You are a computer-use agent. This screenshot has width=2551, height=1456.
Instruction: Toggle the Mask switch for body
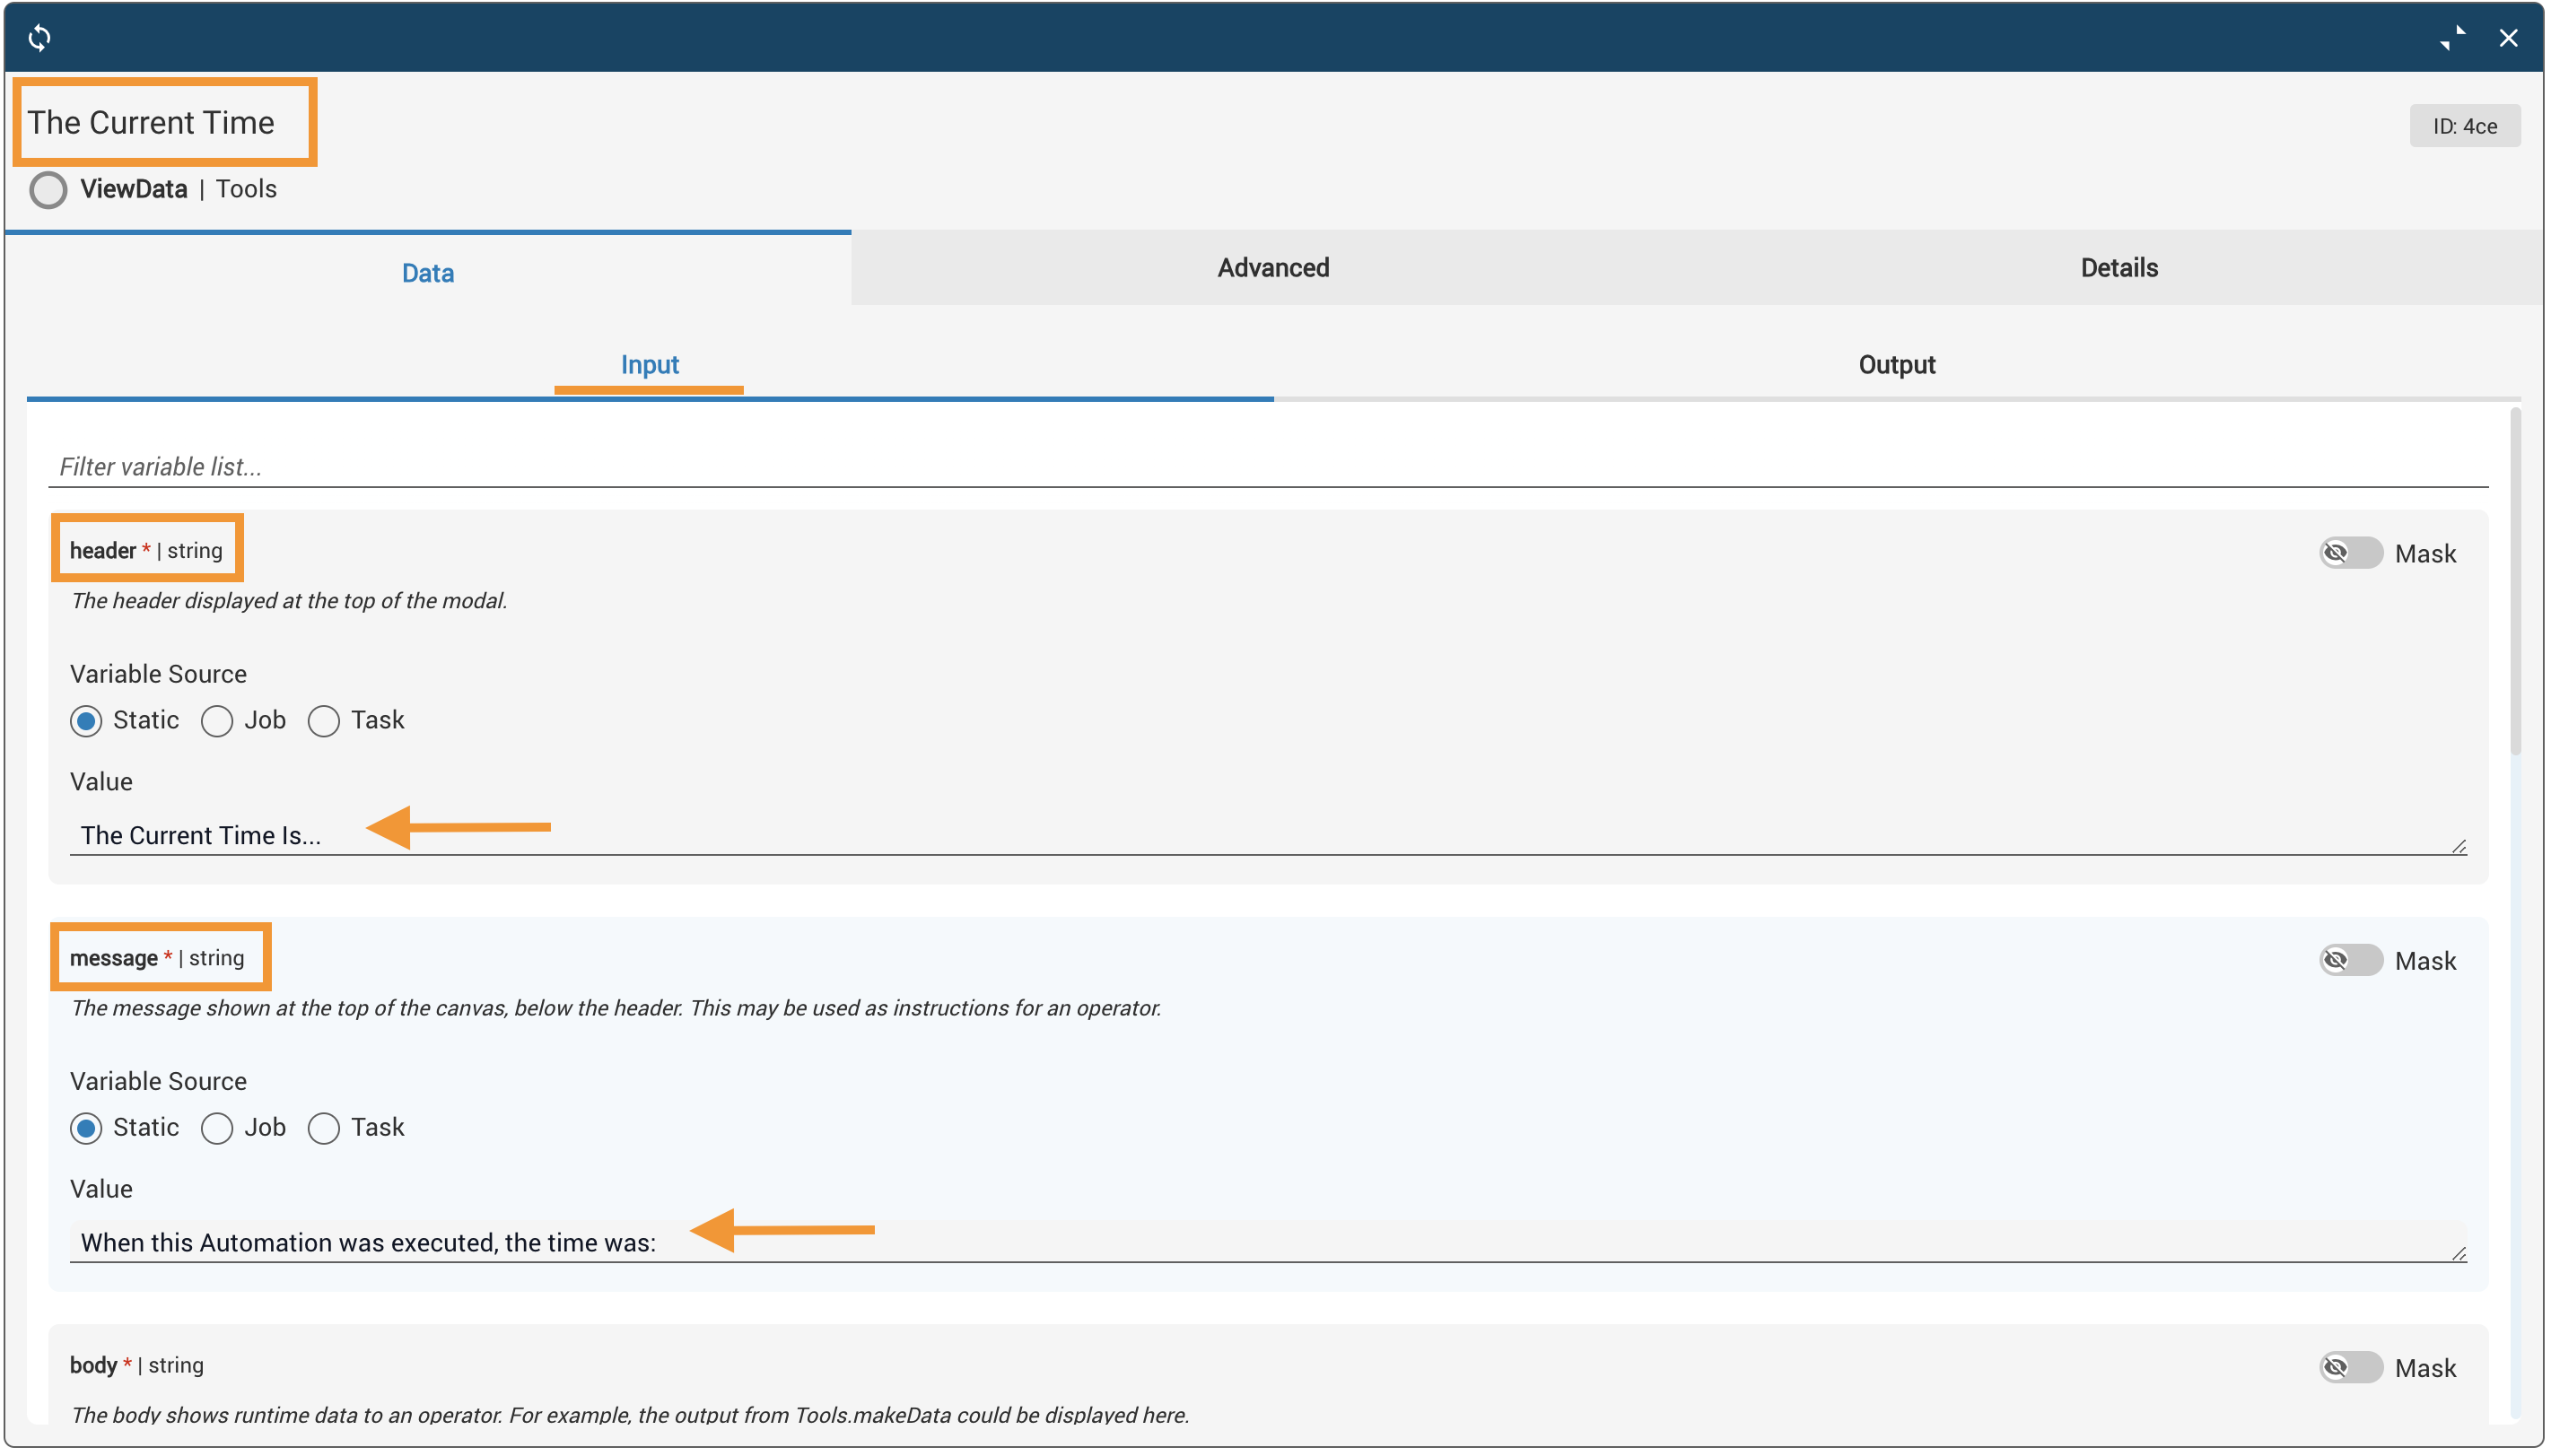click(x=2350, y=1367)
